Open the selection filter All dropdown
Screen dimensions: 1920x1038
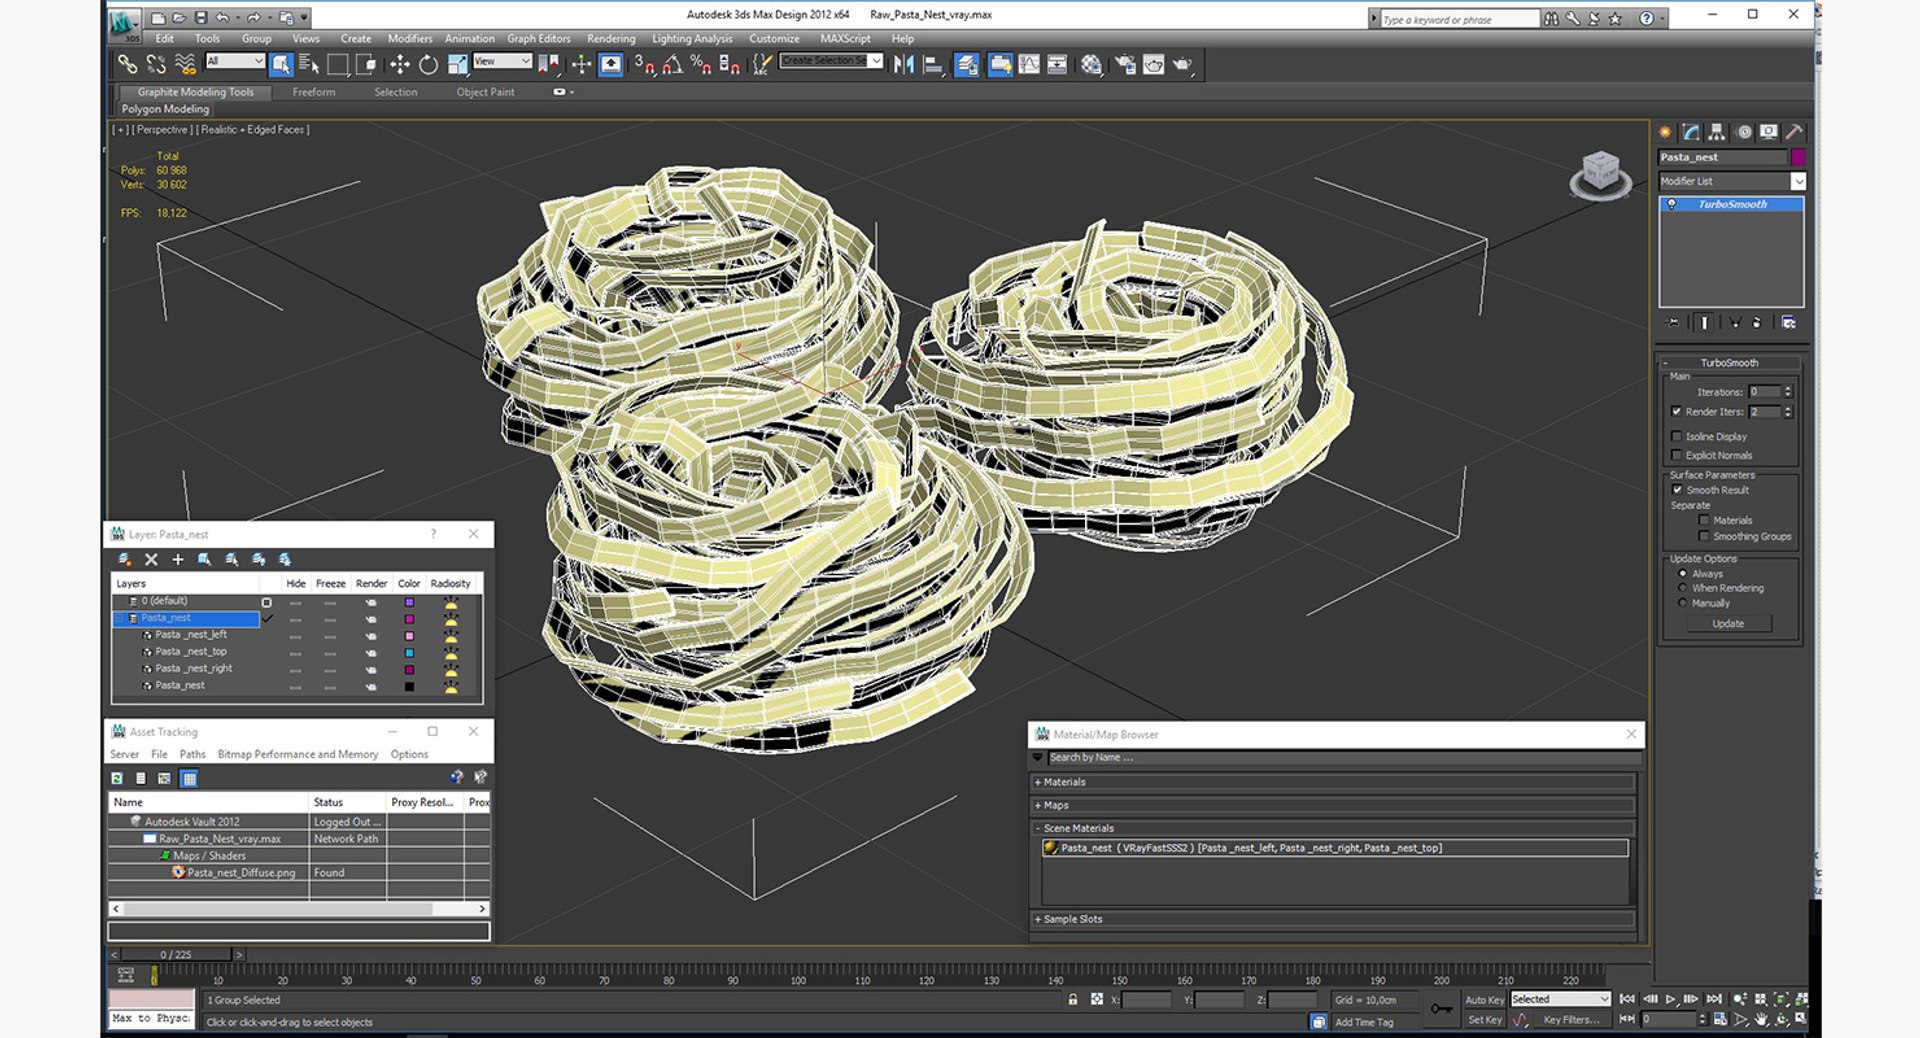[x=235, y=61]
